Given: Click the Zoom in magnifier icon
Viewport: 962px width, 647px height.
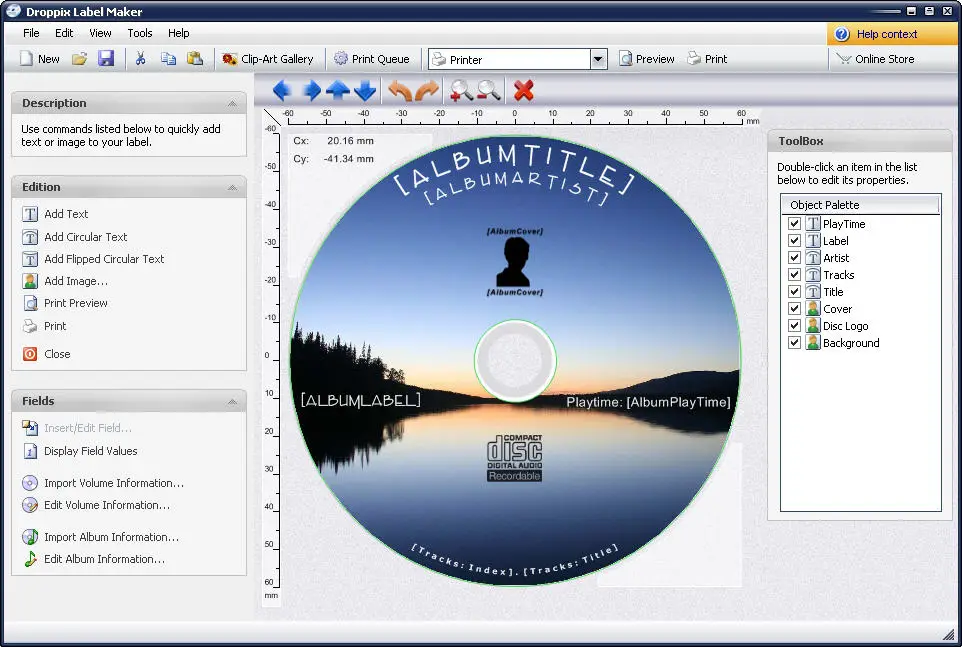Looking at the screenshot, I should click(461, 91).
